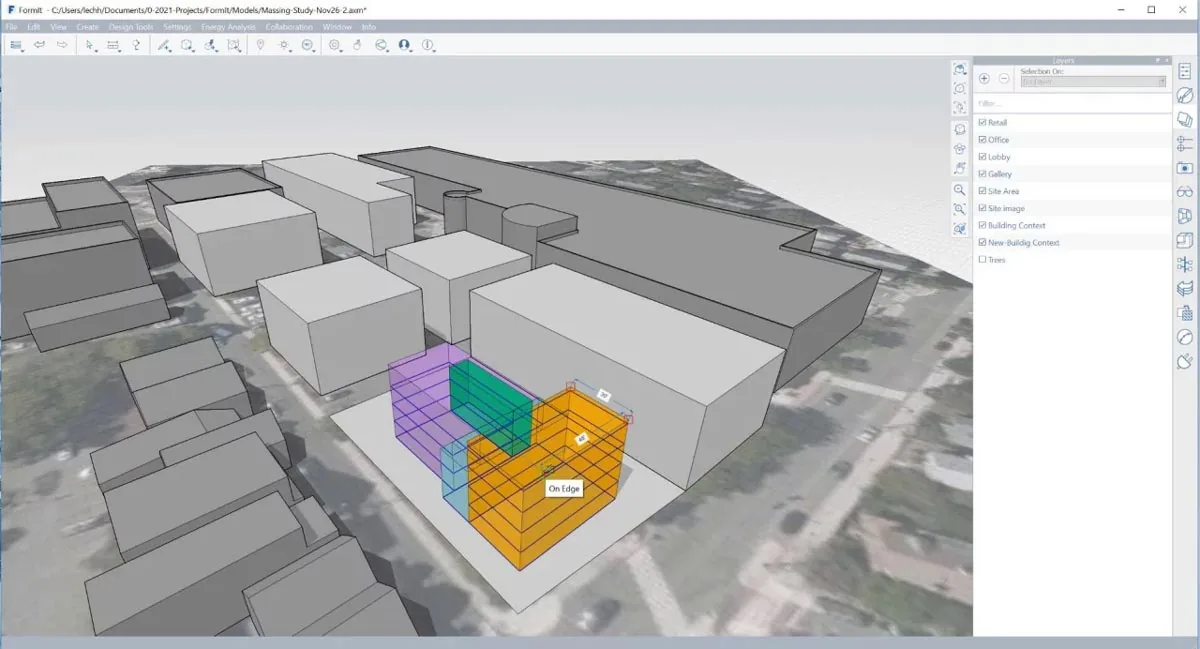The image size is (1200, 649).
Task: Open the Energy Analysis menu
Action: 228,27
